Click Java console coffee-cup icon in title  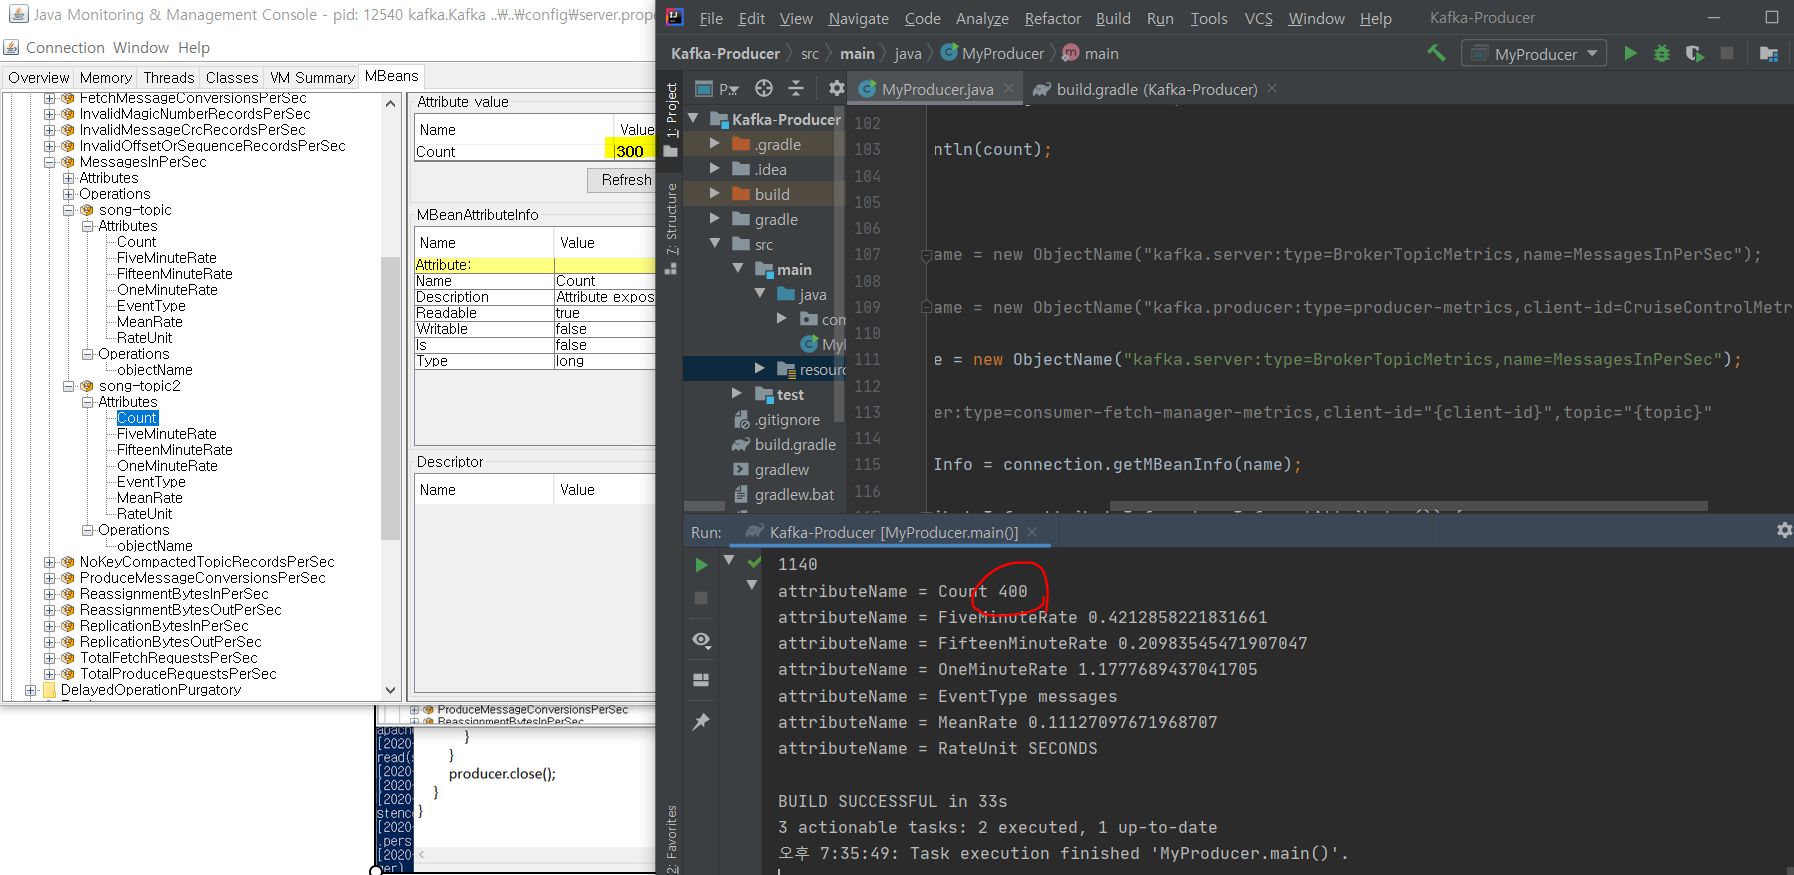(x=18, y=14)
